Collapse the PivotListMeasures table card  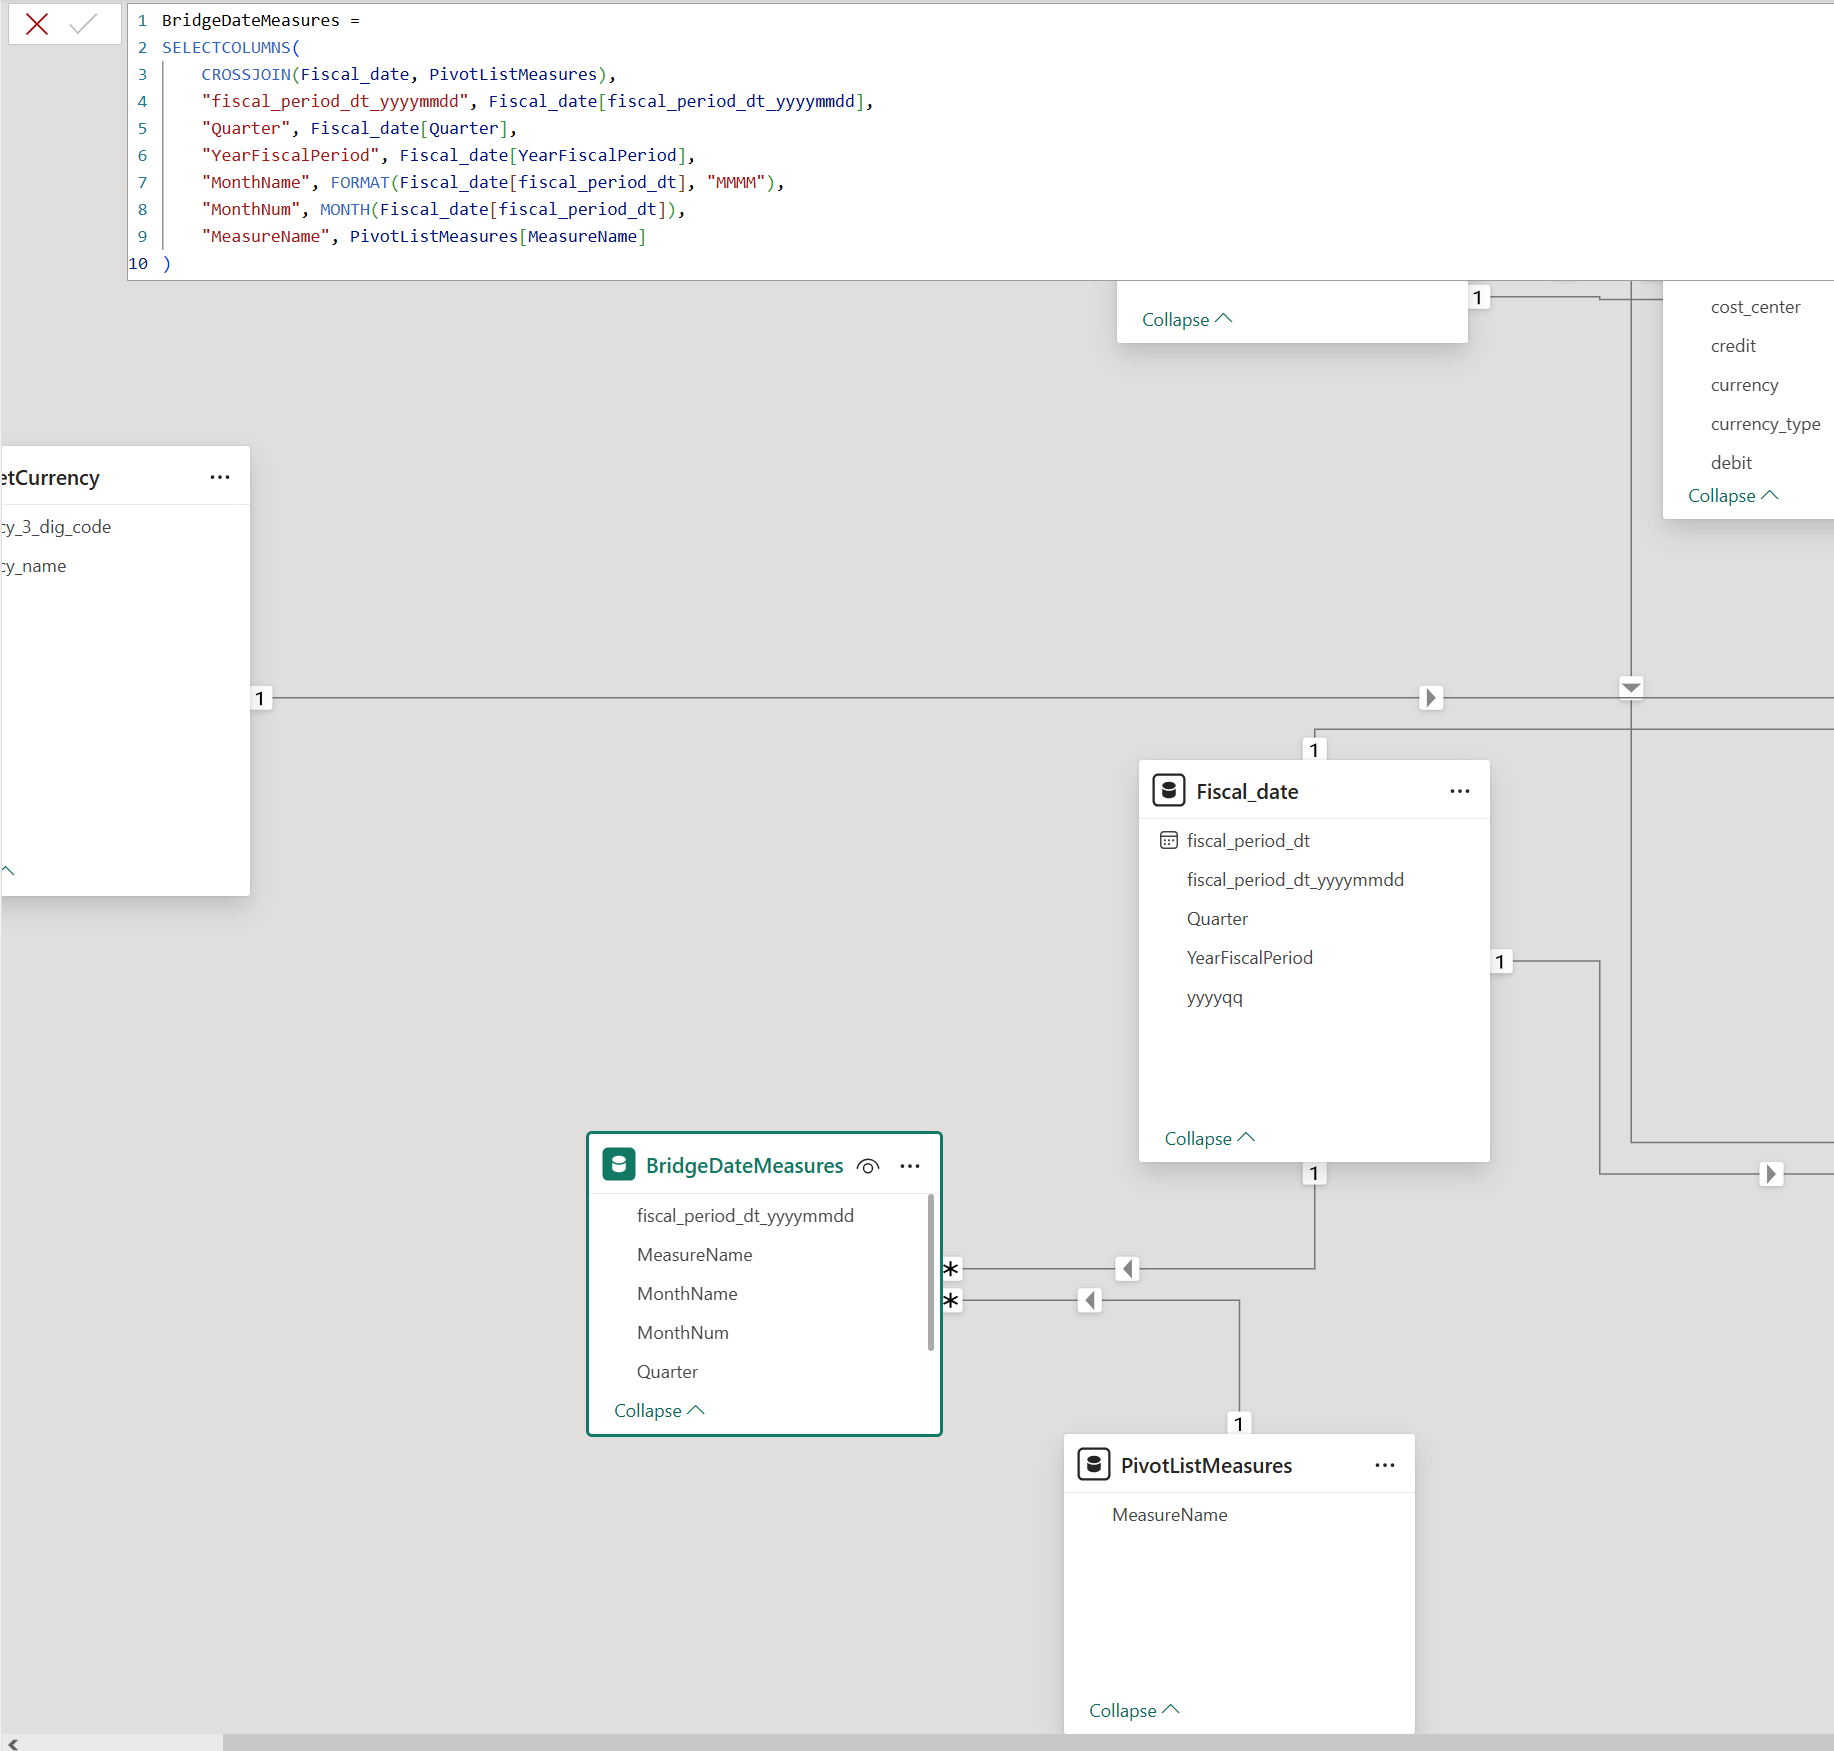coord(1134,1710)
